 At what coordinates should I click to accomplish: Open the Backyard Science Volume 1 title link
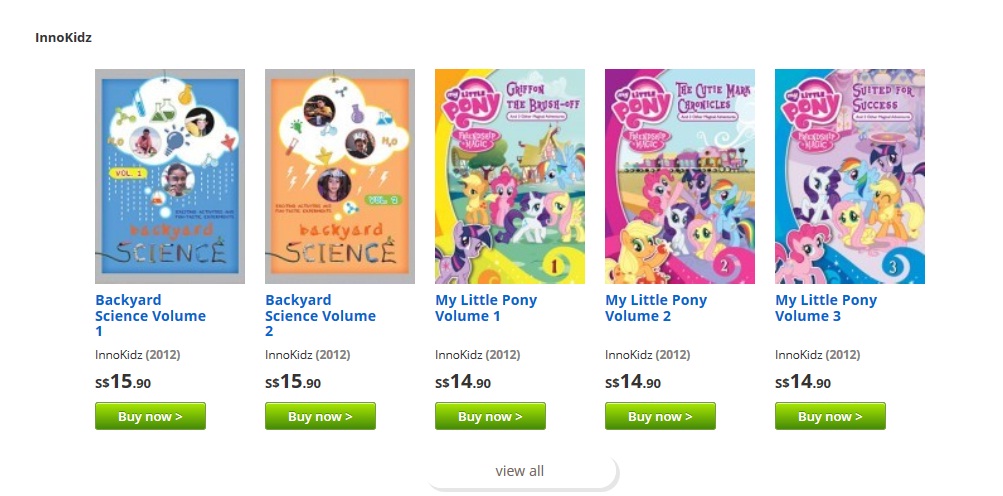coord(150,315)
